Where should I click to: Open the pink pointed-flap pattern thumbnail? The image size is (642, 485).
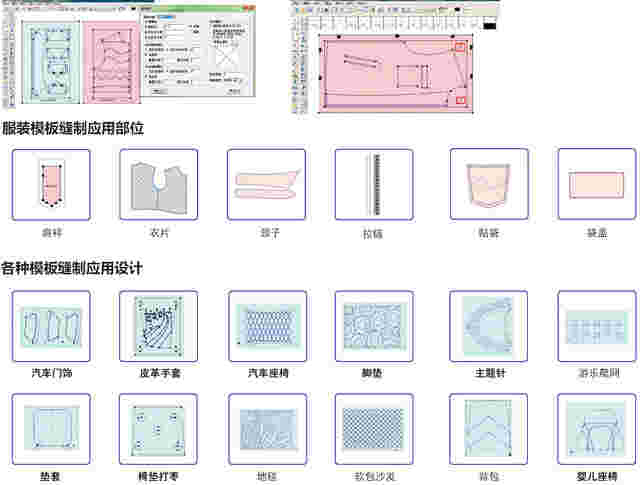pyautogui.click(x=51, y=185)
